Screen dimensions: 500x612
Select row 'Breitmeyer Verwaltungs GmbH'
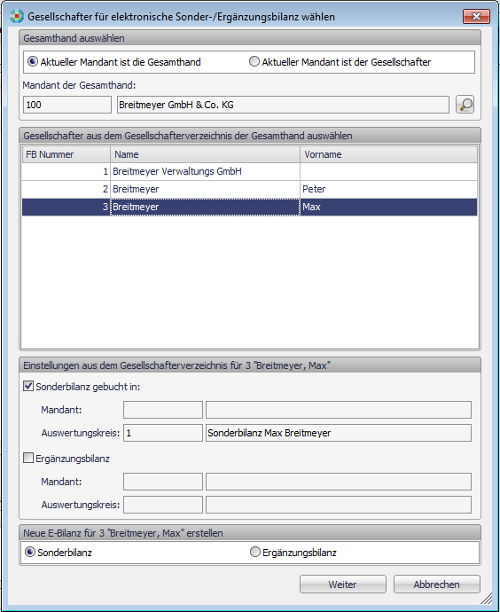pyautogui.click(x=249, y=171)
